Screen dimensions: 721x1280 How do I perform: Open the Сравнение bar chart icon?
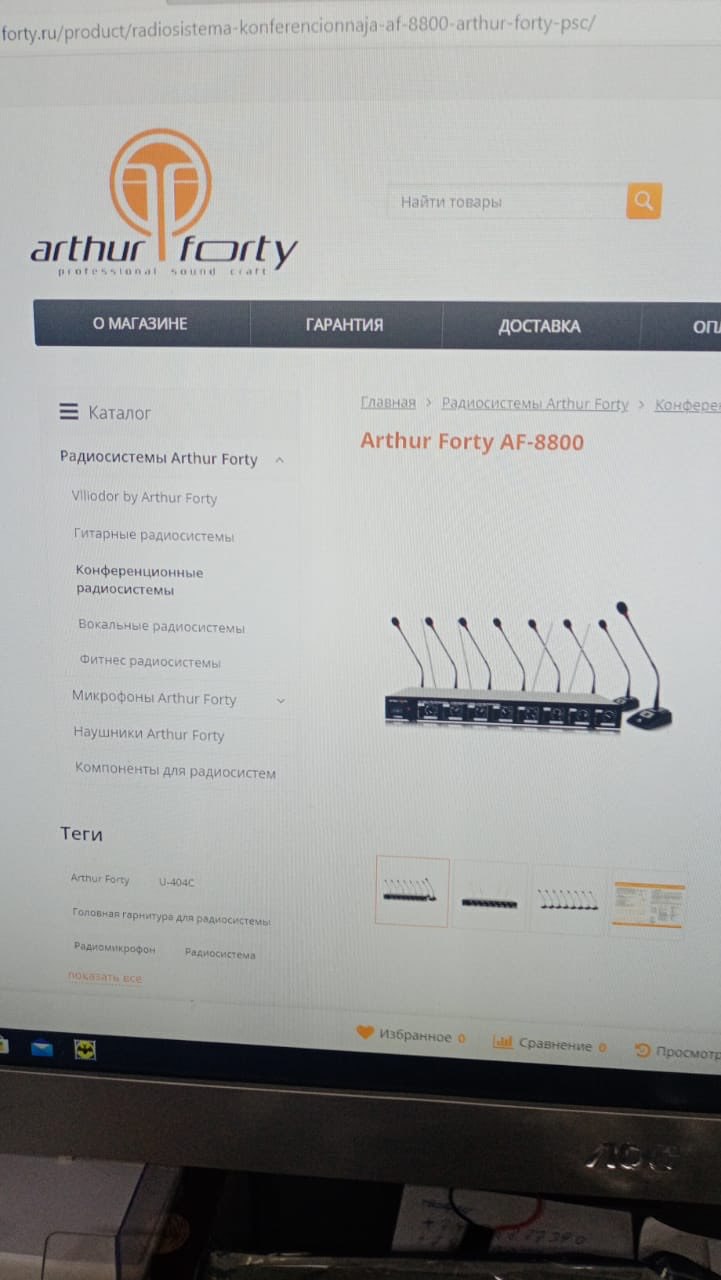coord(503,1042)
